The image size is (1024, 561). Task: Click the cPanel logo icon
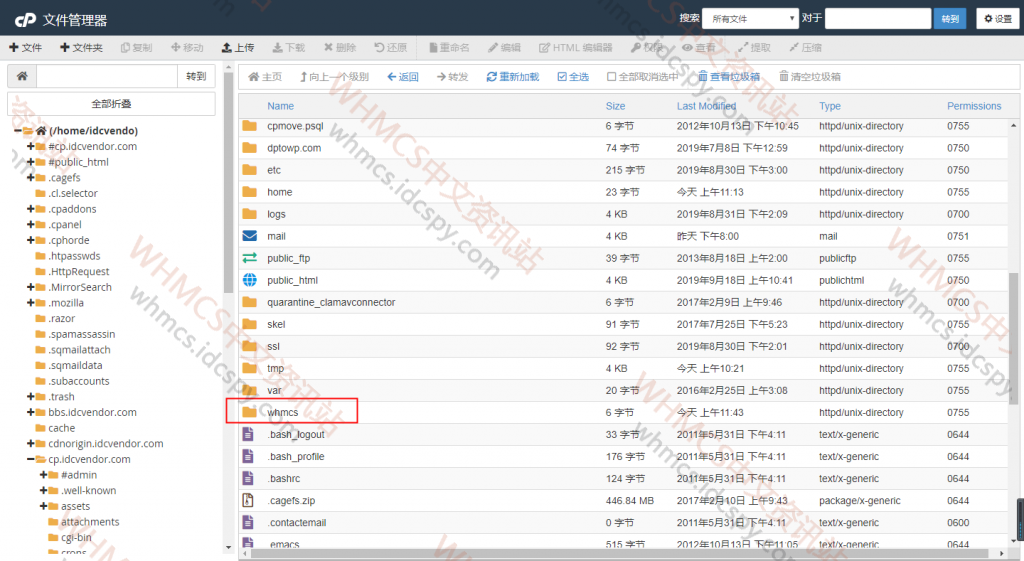(x=25, y=20)
